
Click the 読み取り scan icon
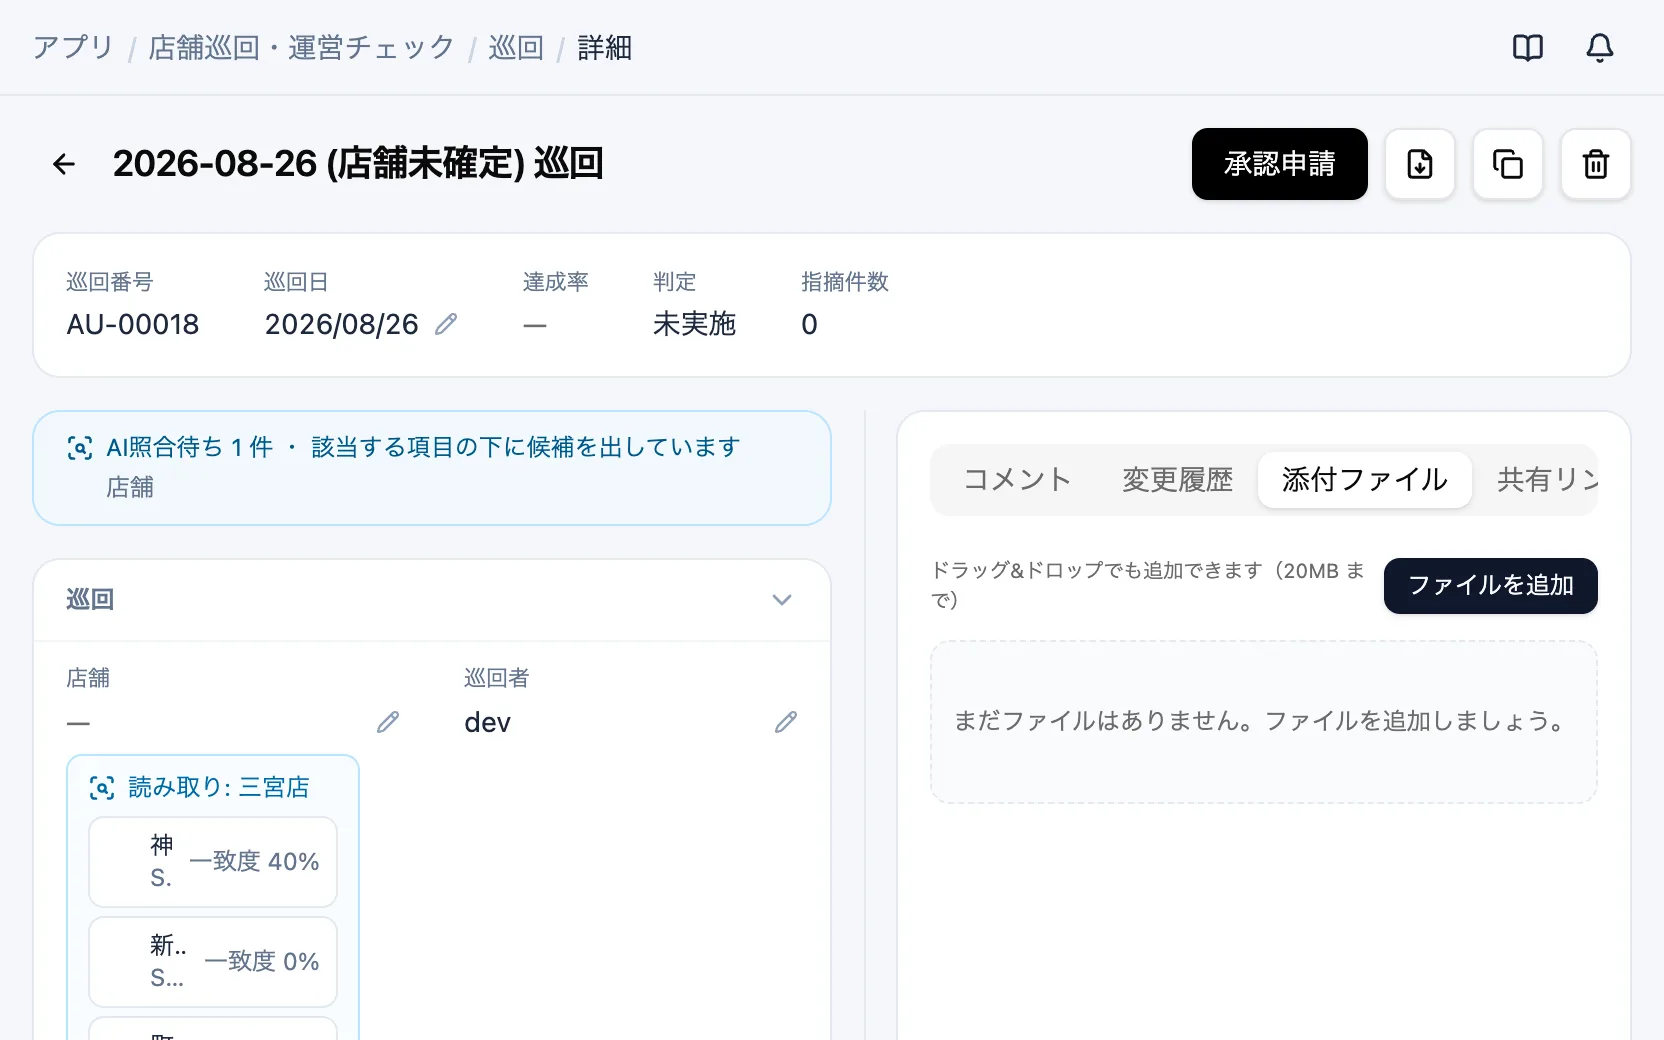pyautogui.click(x=102, y=788)
